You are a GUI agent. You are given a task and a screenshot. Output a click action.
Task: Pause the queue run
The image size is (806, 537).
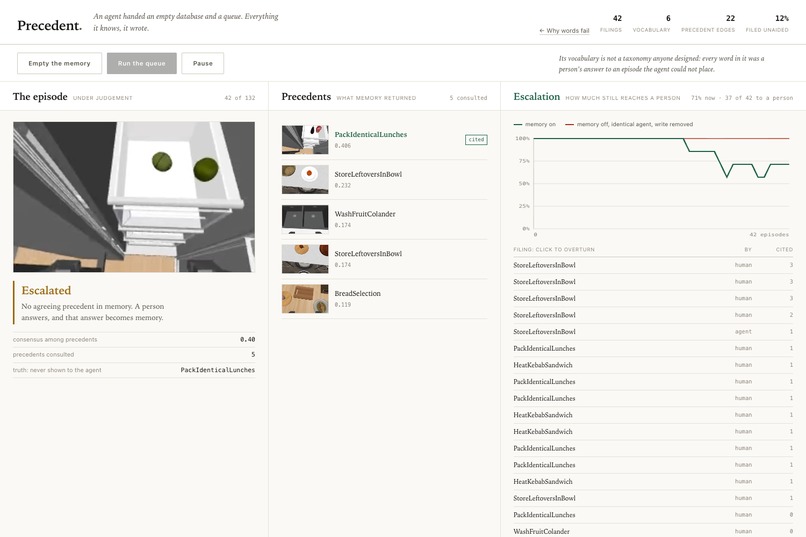pyautogui.click(x=203, y=63)
